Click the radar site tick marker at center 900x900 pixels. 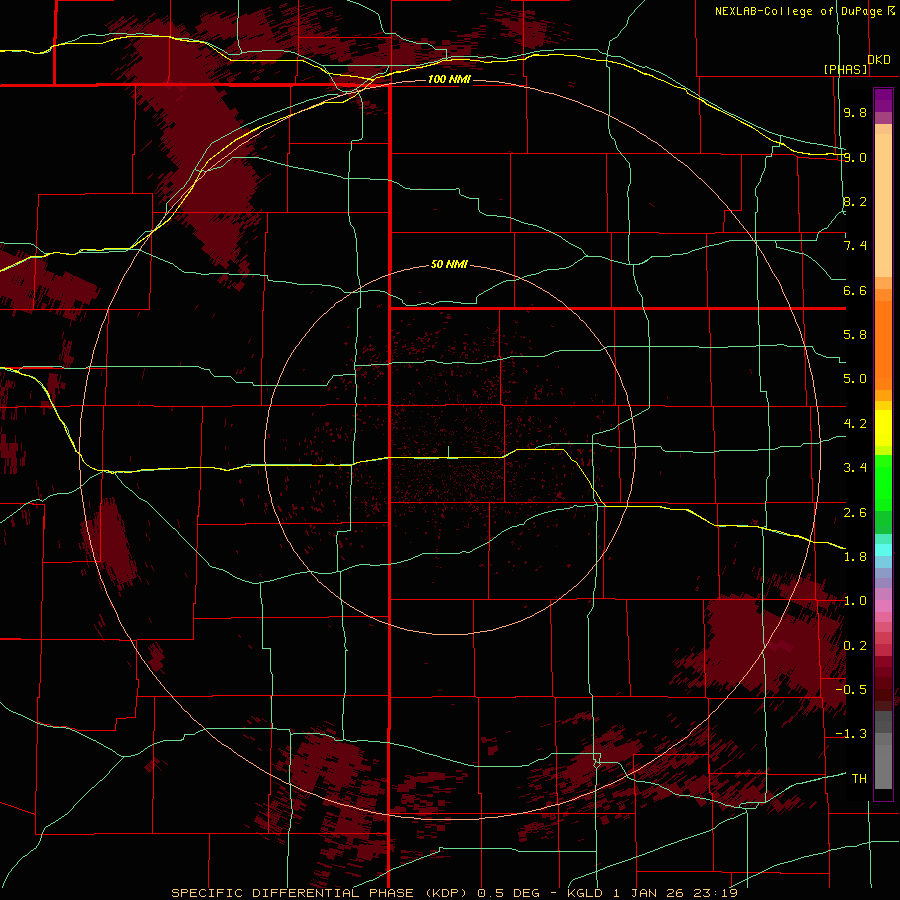pos(448,452)
